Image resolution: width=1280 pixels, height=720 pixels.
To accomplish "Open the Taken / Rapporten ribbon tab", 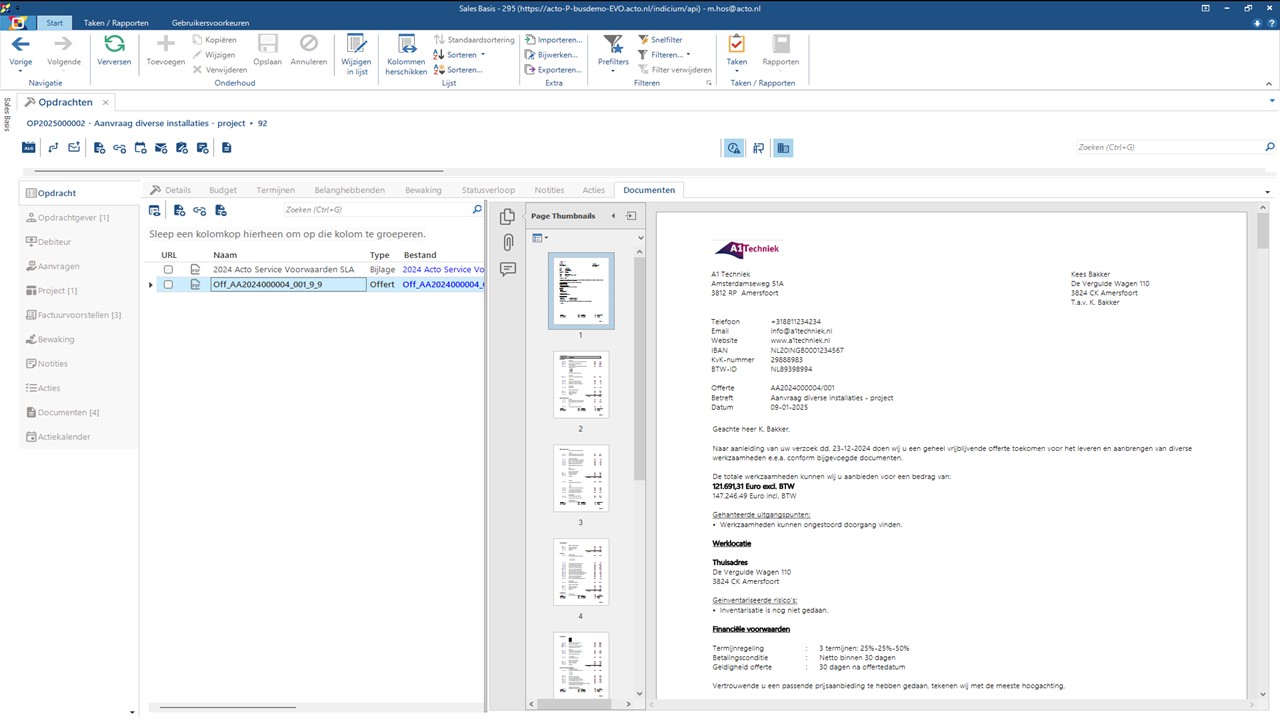I will tap(116, 22).
